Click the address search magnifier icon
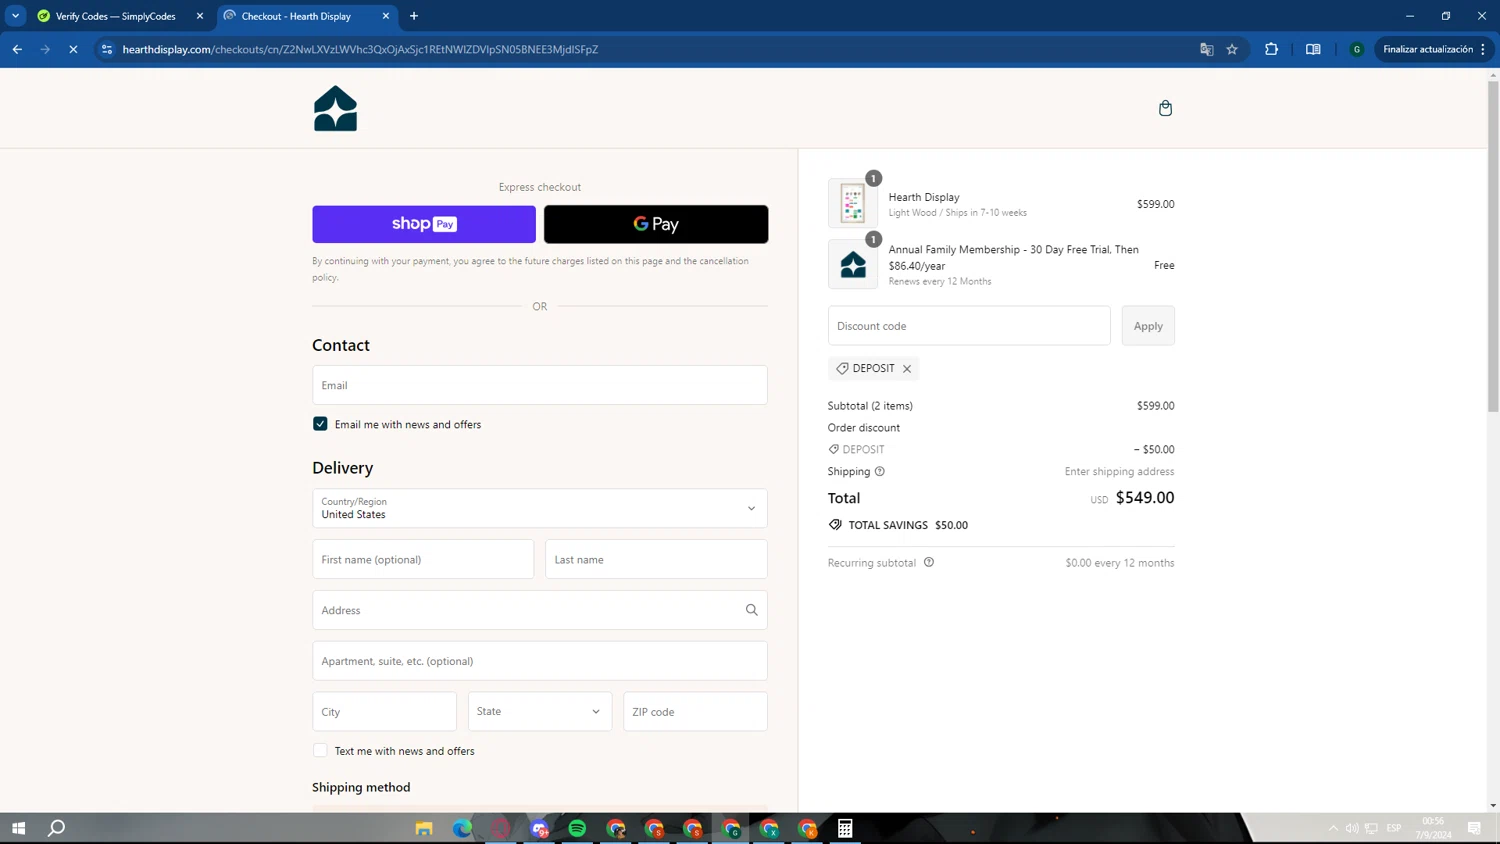The image size is (1500, 844). 751,610
